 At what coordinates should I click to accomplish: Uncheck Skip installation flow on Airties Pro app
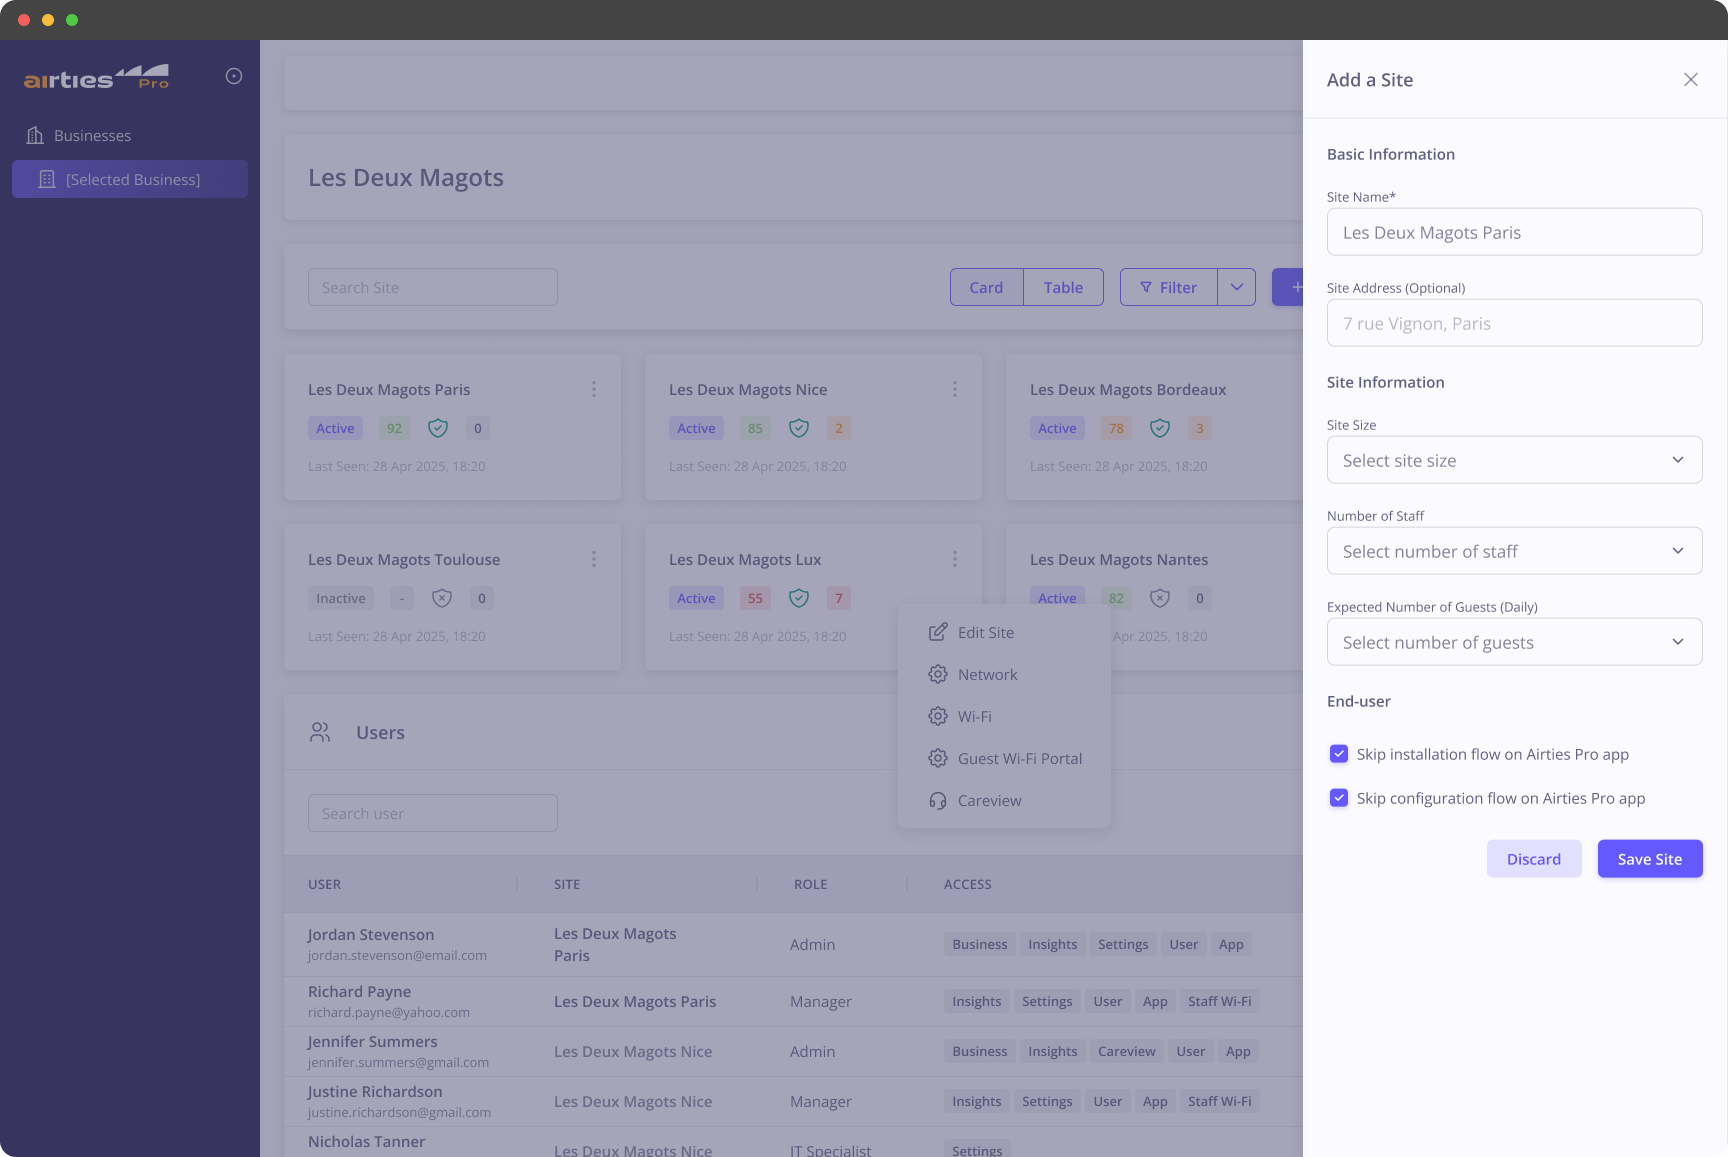pos(1339,754)
